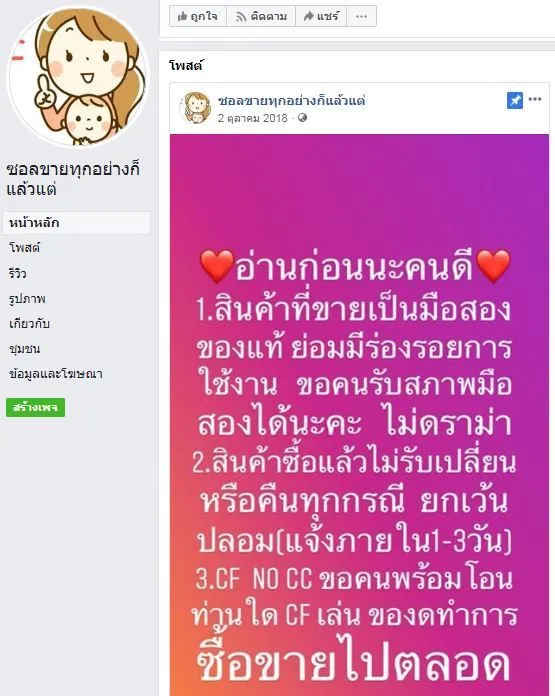The width and height of the screenshot is (555, 696).
Task: Go to the โพสต์ sidebar tab
Action: tap(24, 248)
